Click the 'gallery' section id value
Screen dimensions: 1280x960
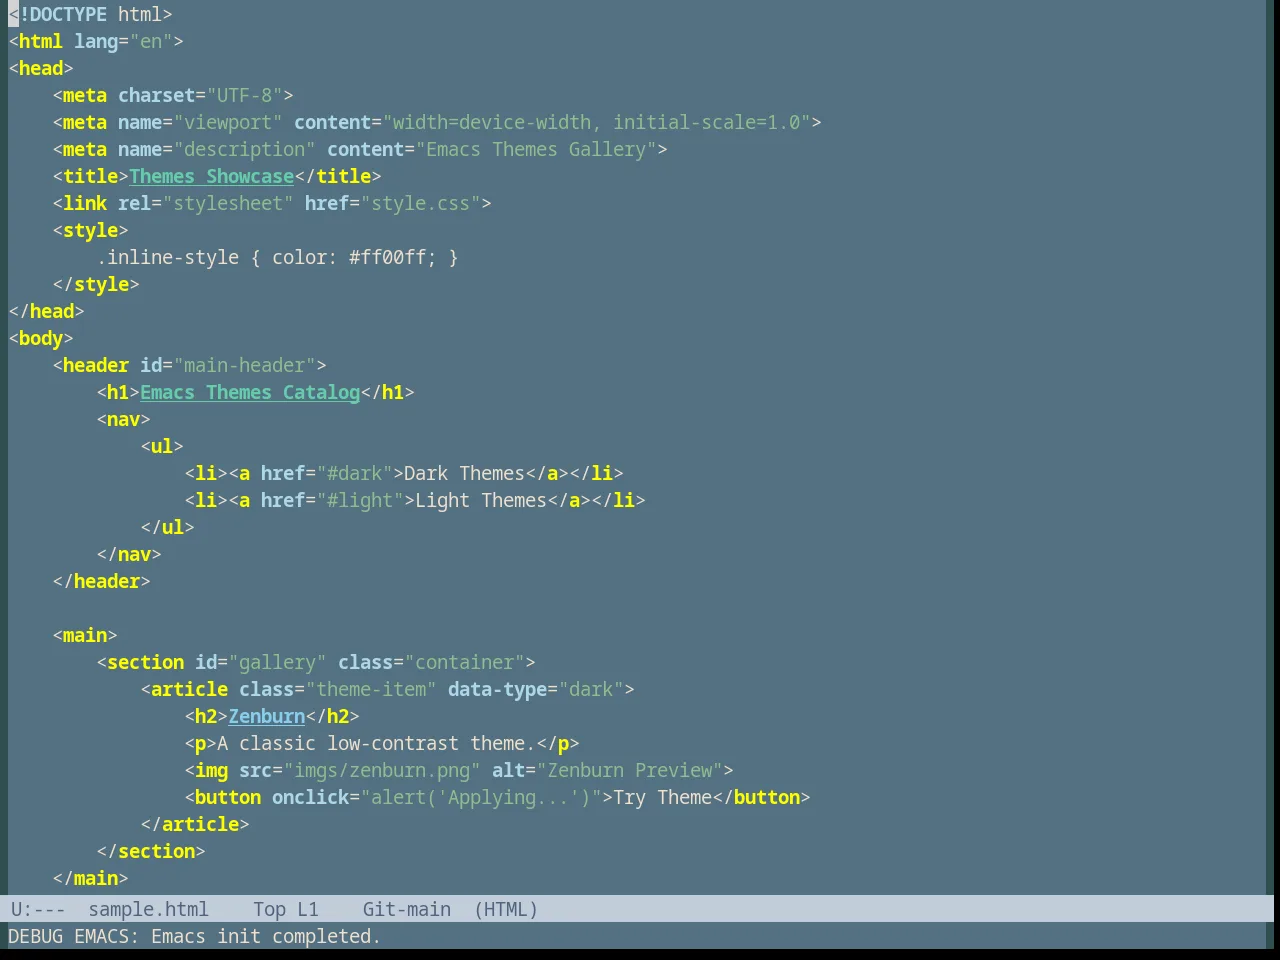pyautogui.click(x=277, y=662)
